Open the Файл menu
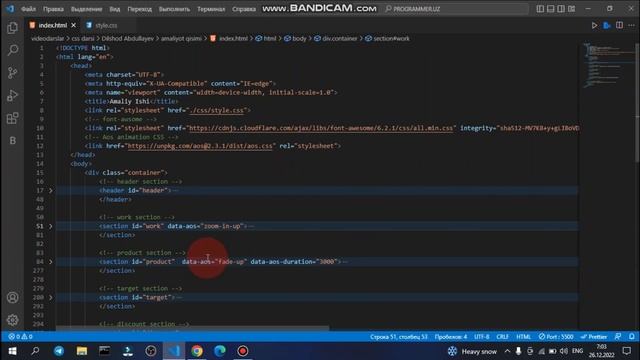This screenshot has height=360, width=640. click(28, 9)
